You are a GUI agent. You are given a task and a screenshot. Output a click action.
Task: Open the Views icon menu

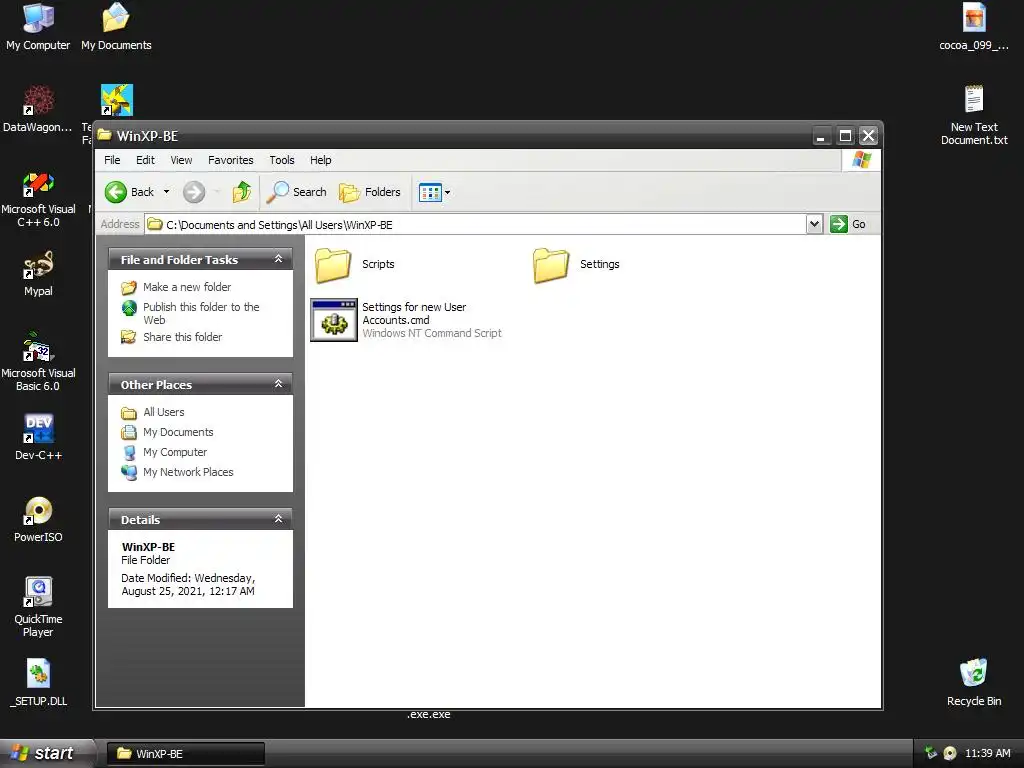pos(430,193)
